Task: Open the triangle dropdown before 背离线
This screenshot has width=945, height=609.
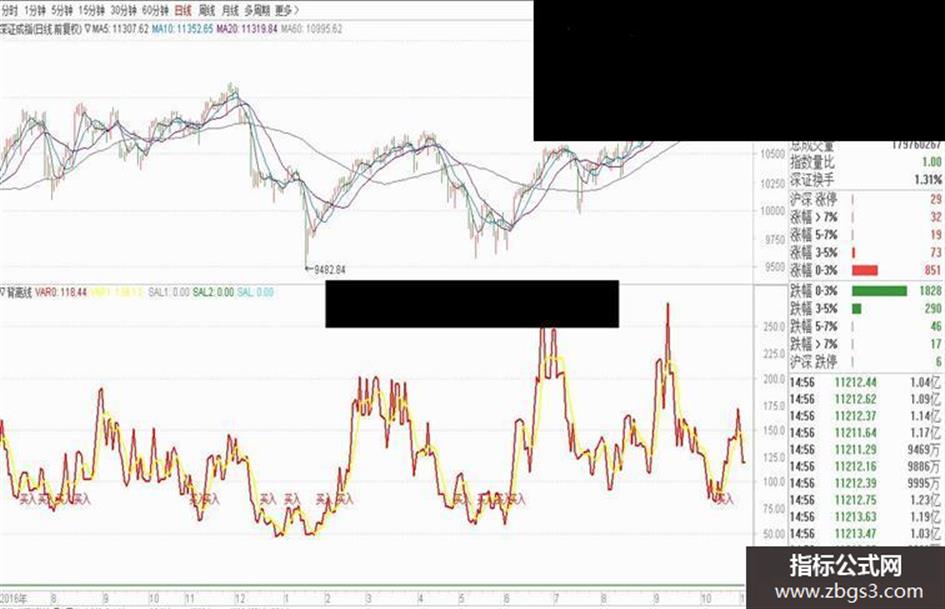Action: pyautogui.click(x=2, y=292)
